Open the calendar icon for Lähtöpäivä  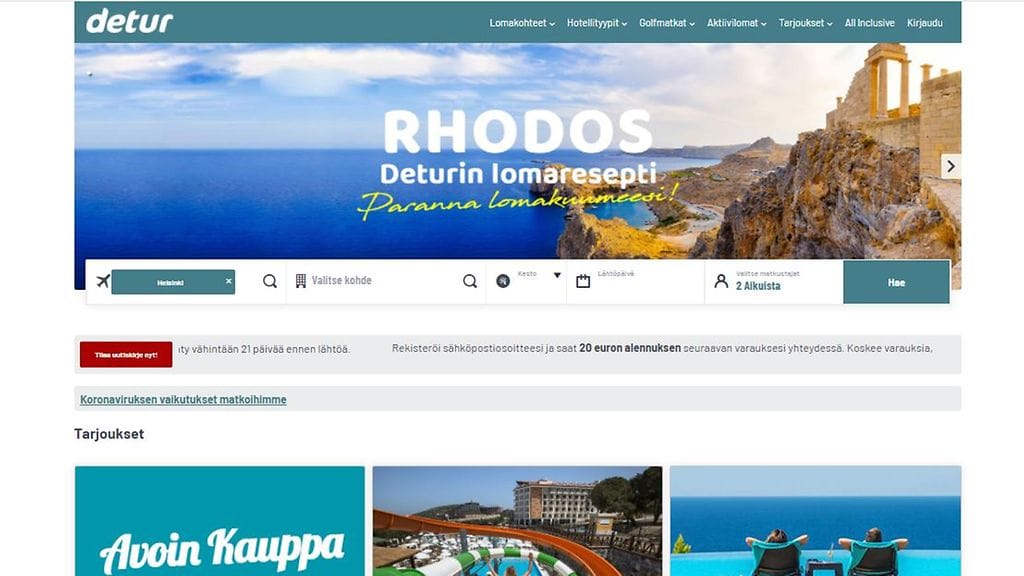tap(583, 281)
